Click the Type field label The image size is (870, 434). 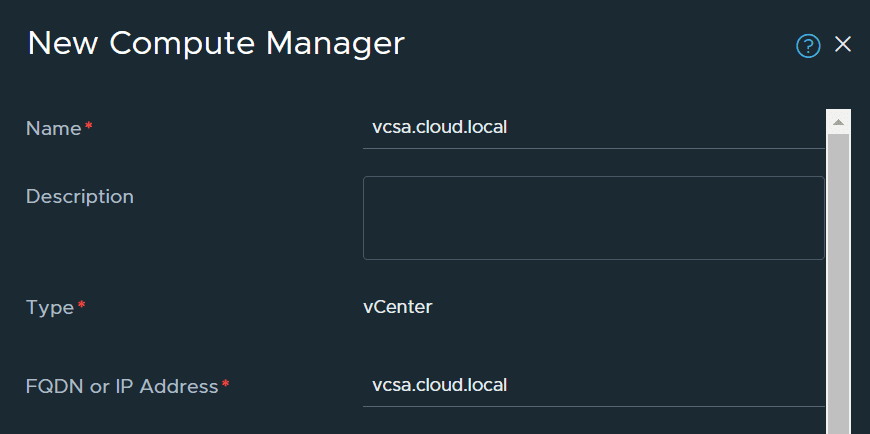50,307
